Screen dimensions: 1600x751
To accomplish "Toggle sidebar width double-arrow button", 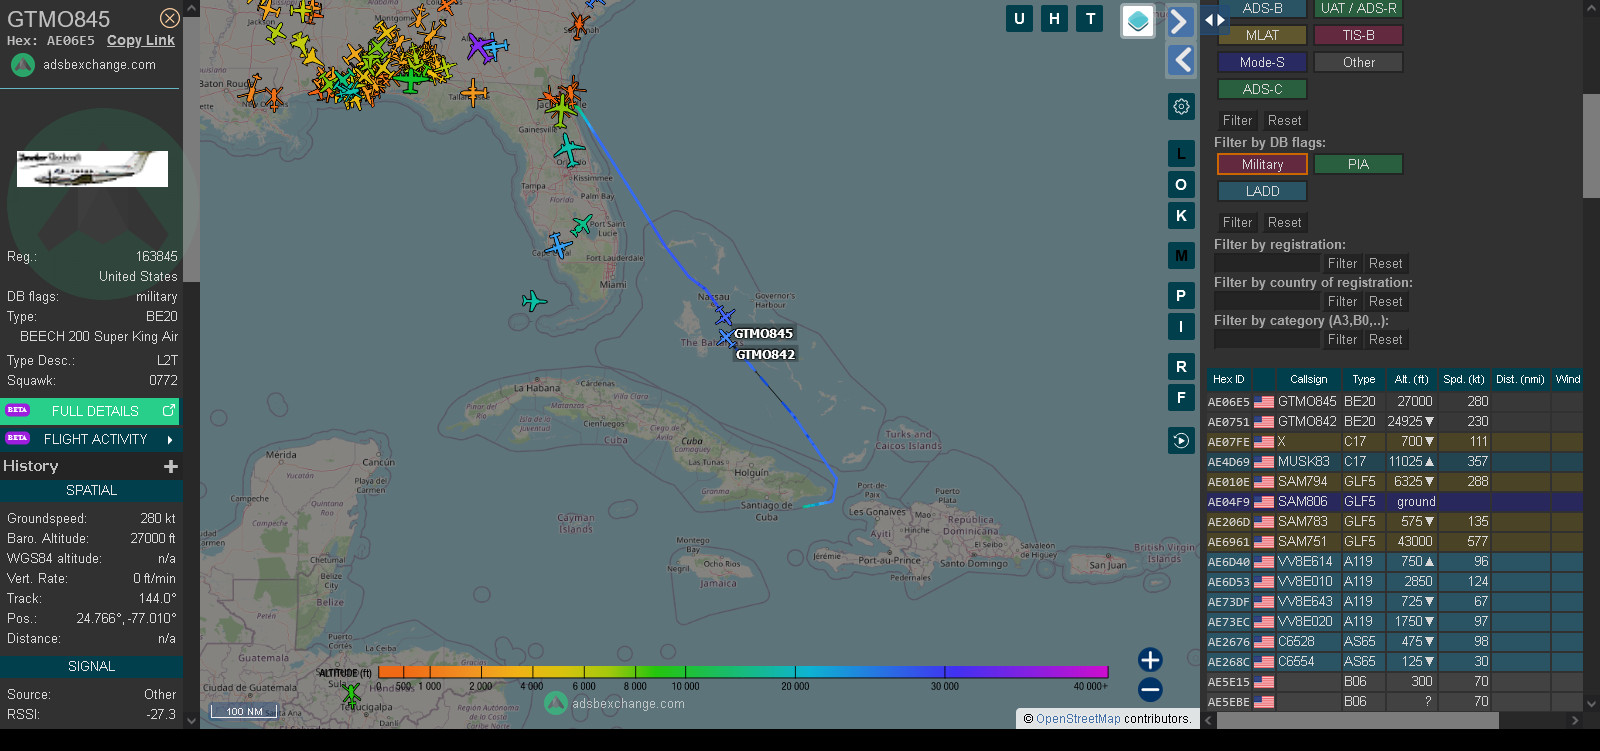I will click(1214, 19).
